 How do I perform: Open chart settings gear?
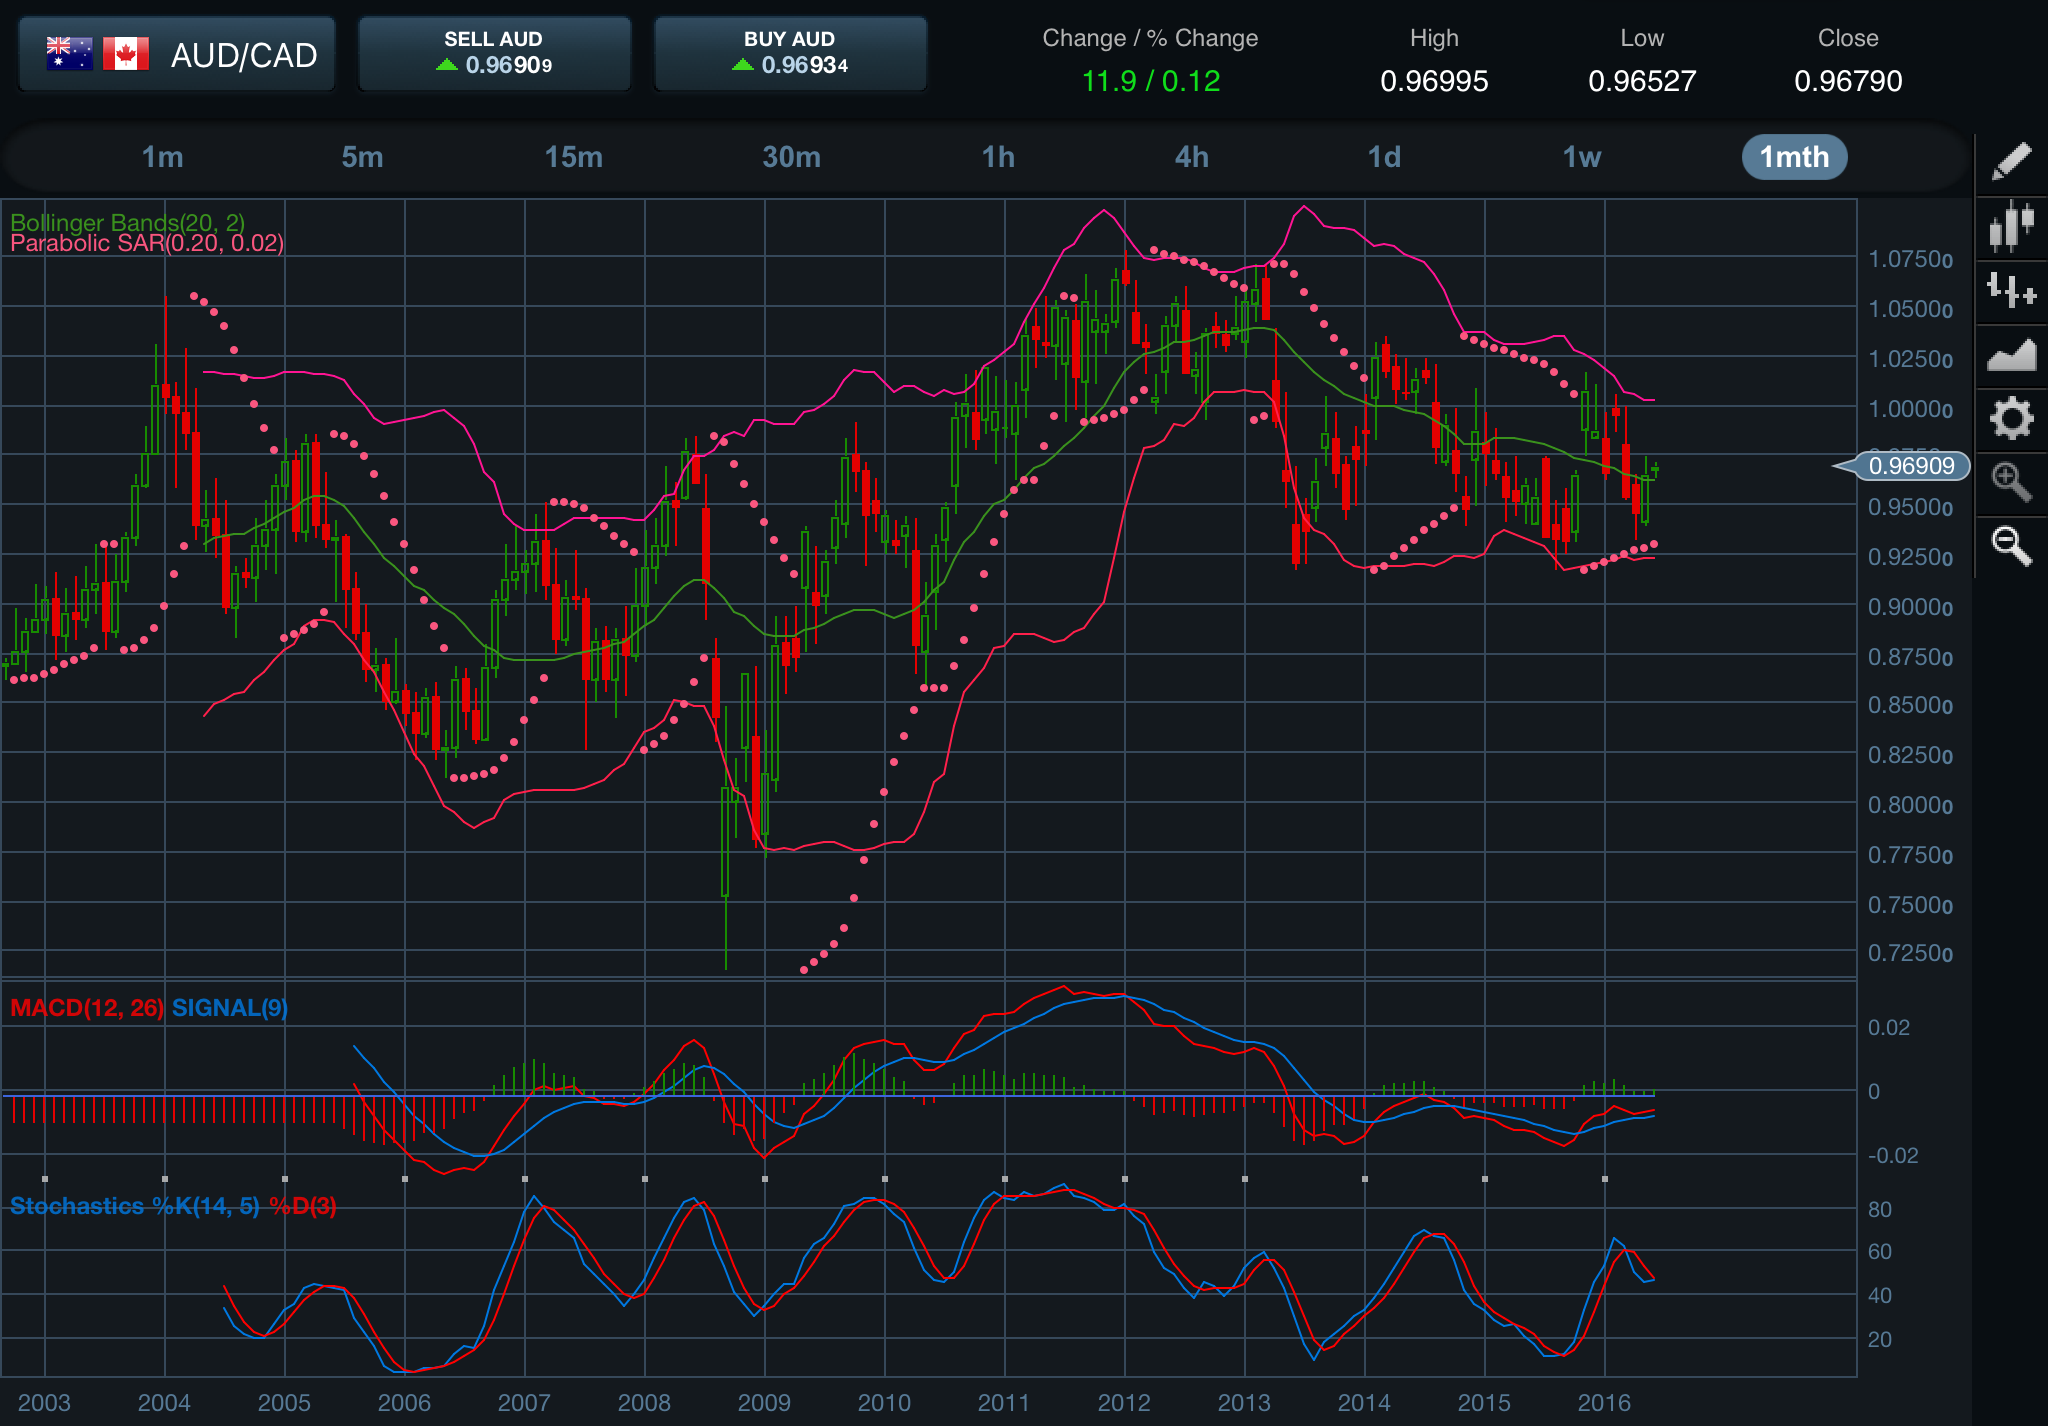2011,418
